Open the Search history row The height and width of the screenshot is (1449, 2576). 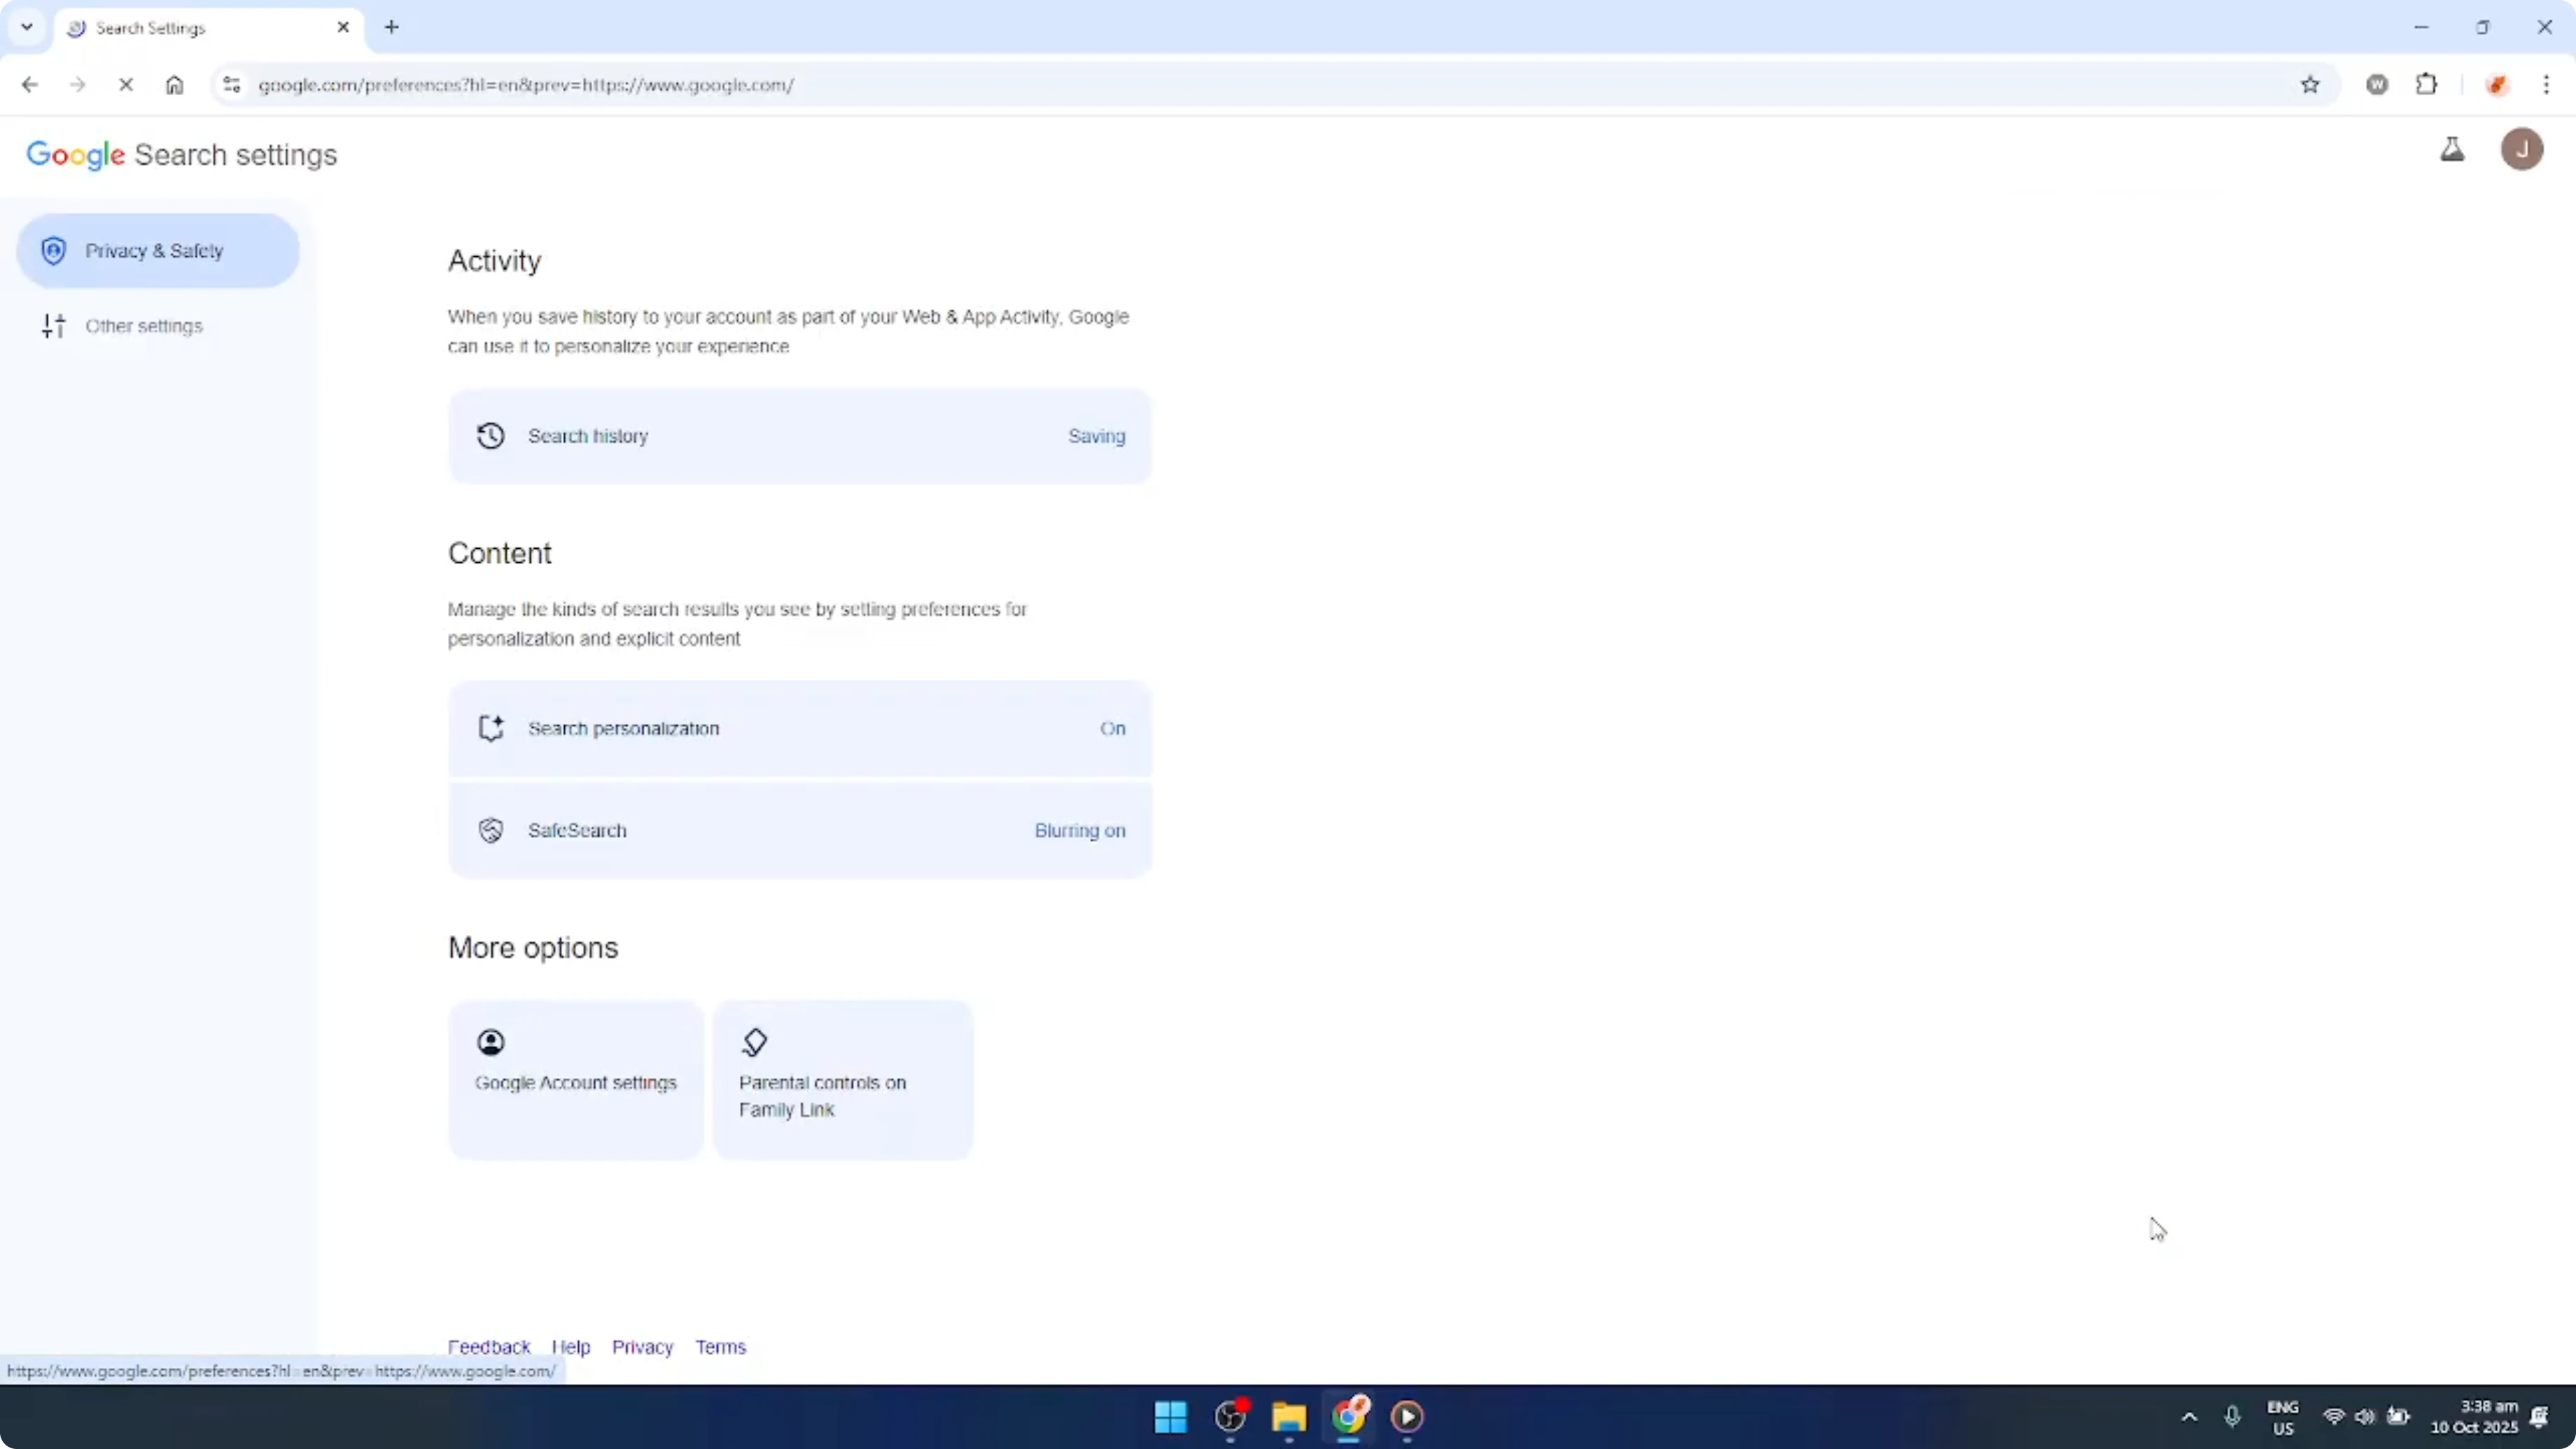point(800,436)
